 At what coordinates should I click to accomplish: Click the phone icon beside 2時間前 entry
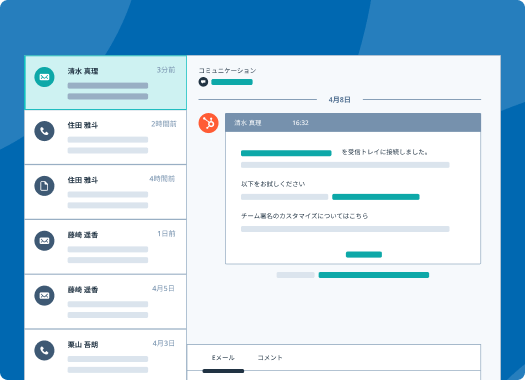click(44, 131)
